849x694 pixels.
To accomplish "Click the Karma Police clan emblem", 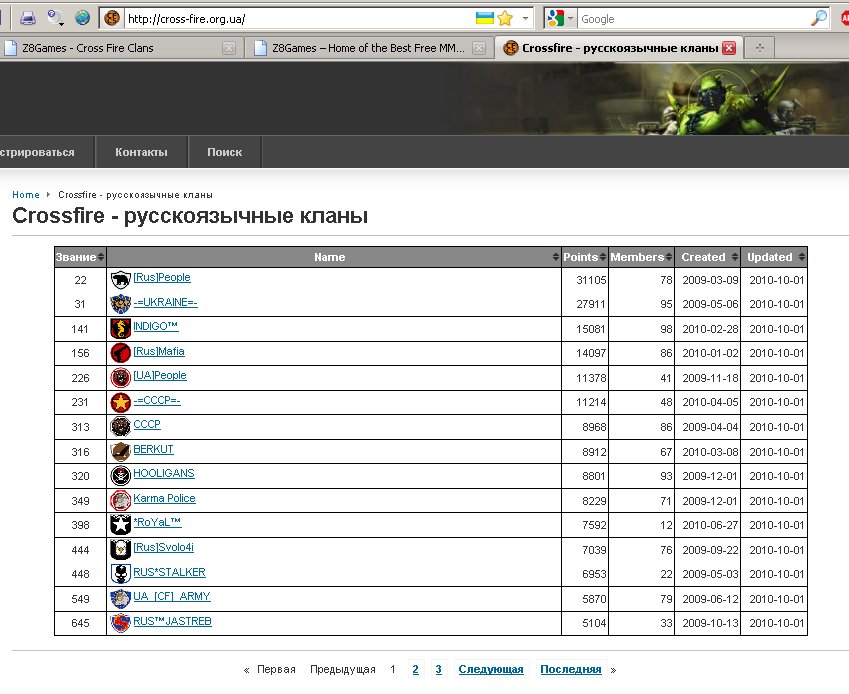I will click(x=120, y=501).
